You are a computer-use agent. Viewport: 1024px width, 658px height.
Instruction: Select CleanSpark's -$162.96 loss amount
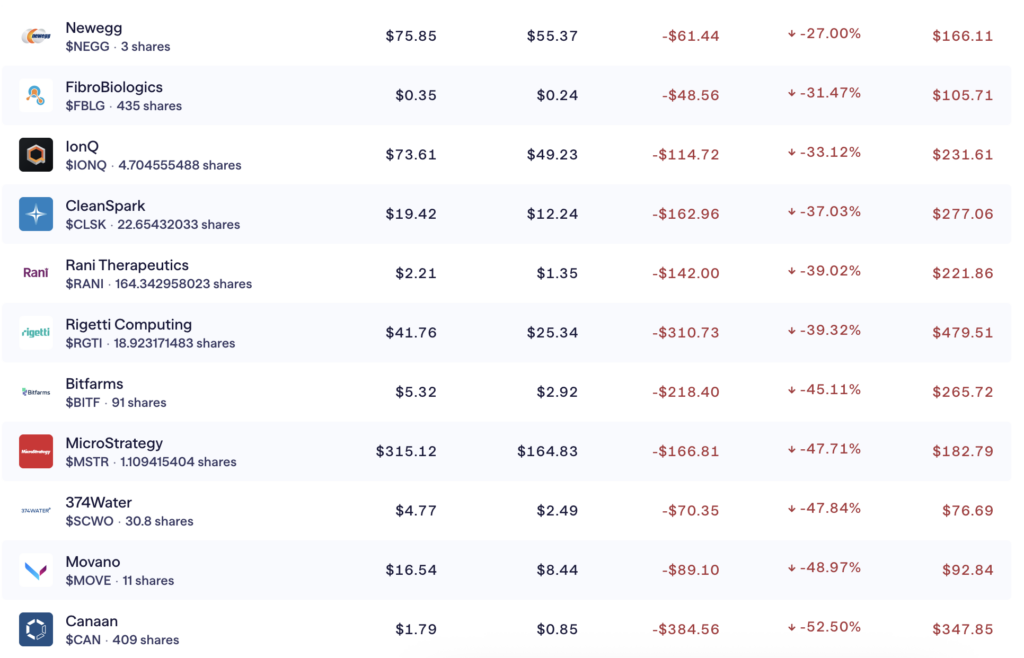tap(685, 214)
